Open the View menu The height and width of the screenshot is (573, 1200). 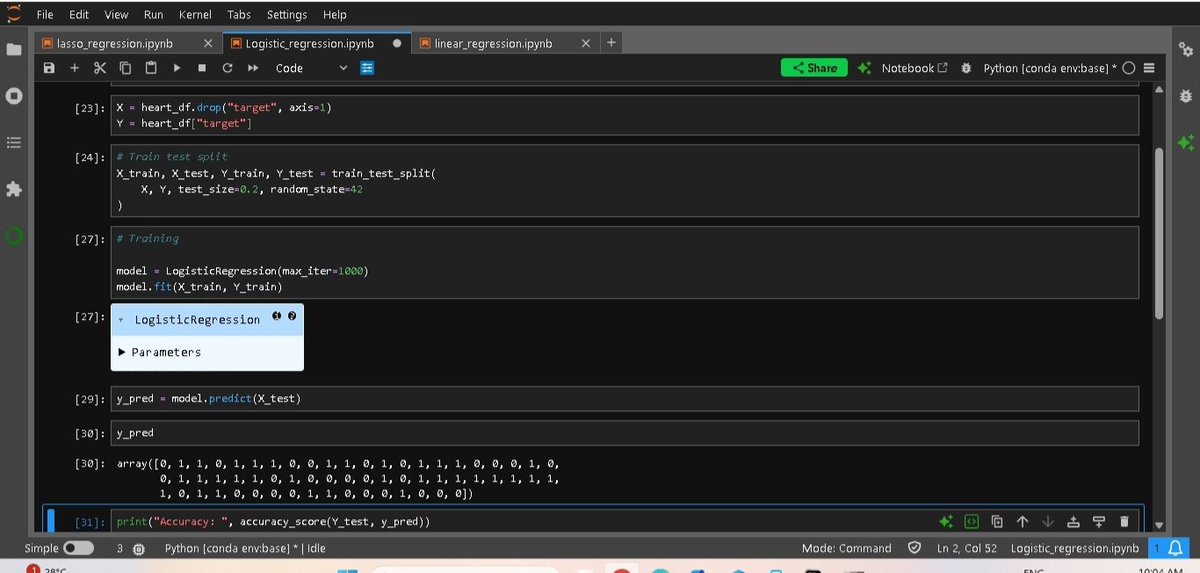coord(116,14)
